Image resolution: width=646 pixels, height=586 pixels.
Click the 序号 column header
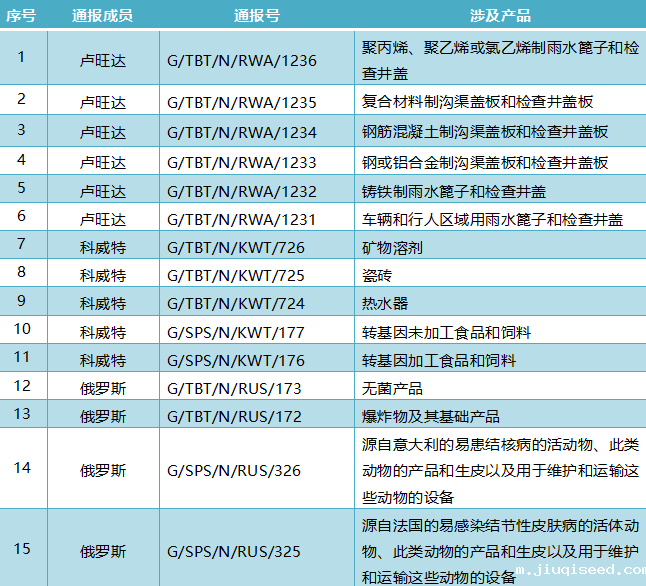(x=21, y=16)
